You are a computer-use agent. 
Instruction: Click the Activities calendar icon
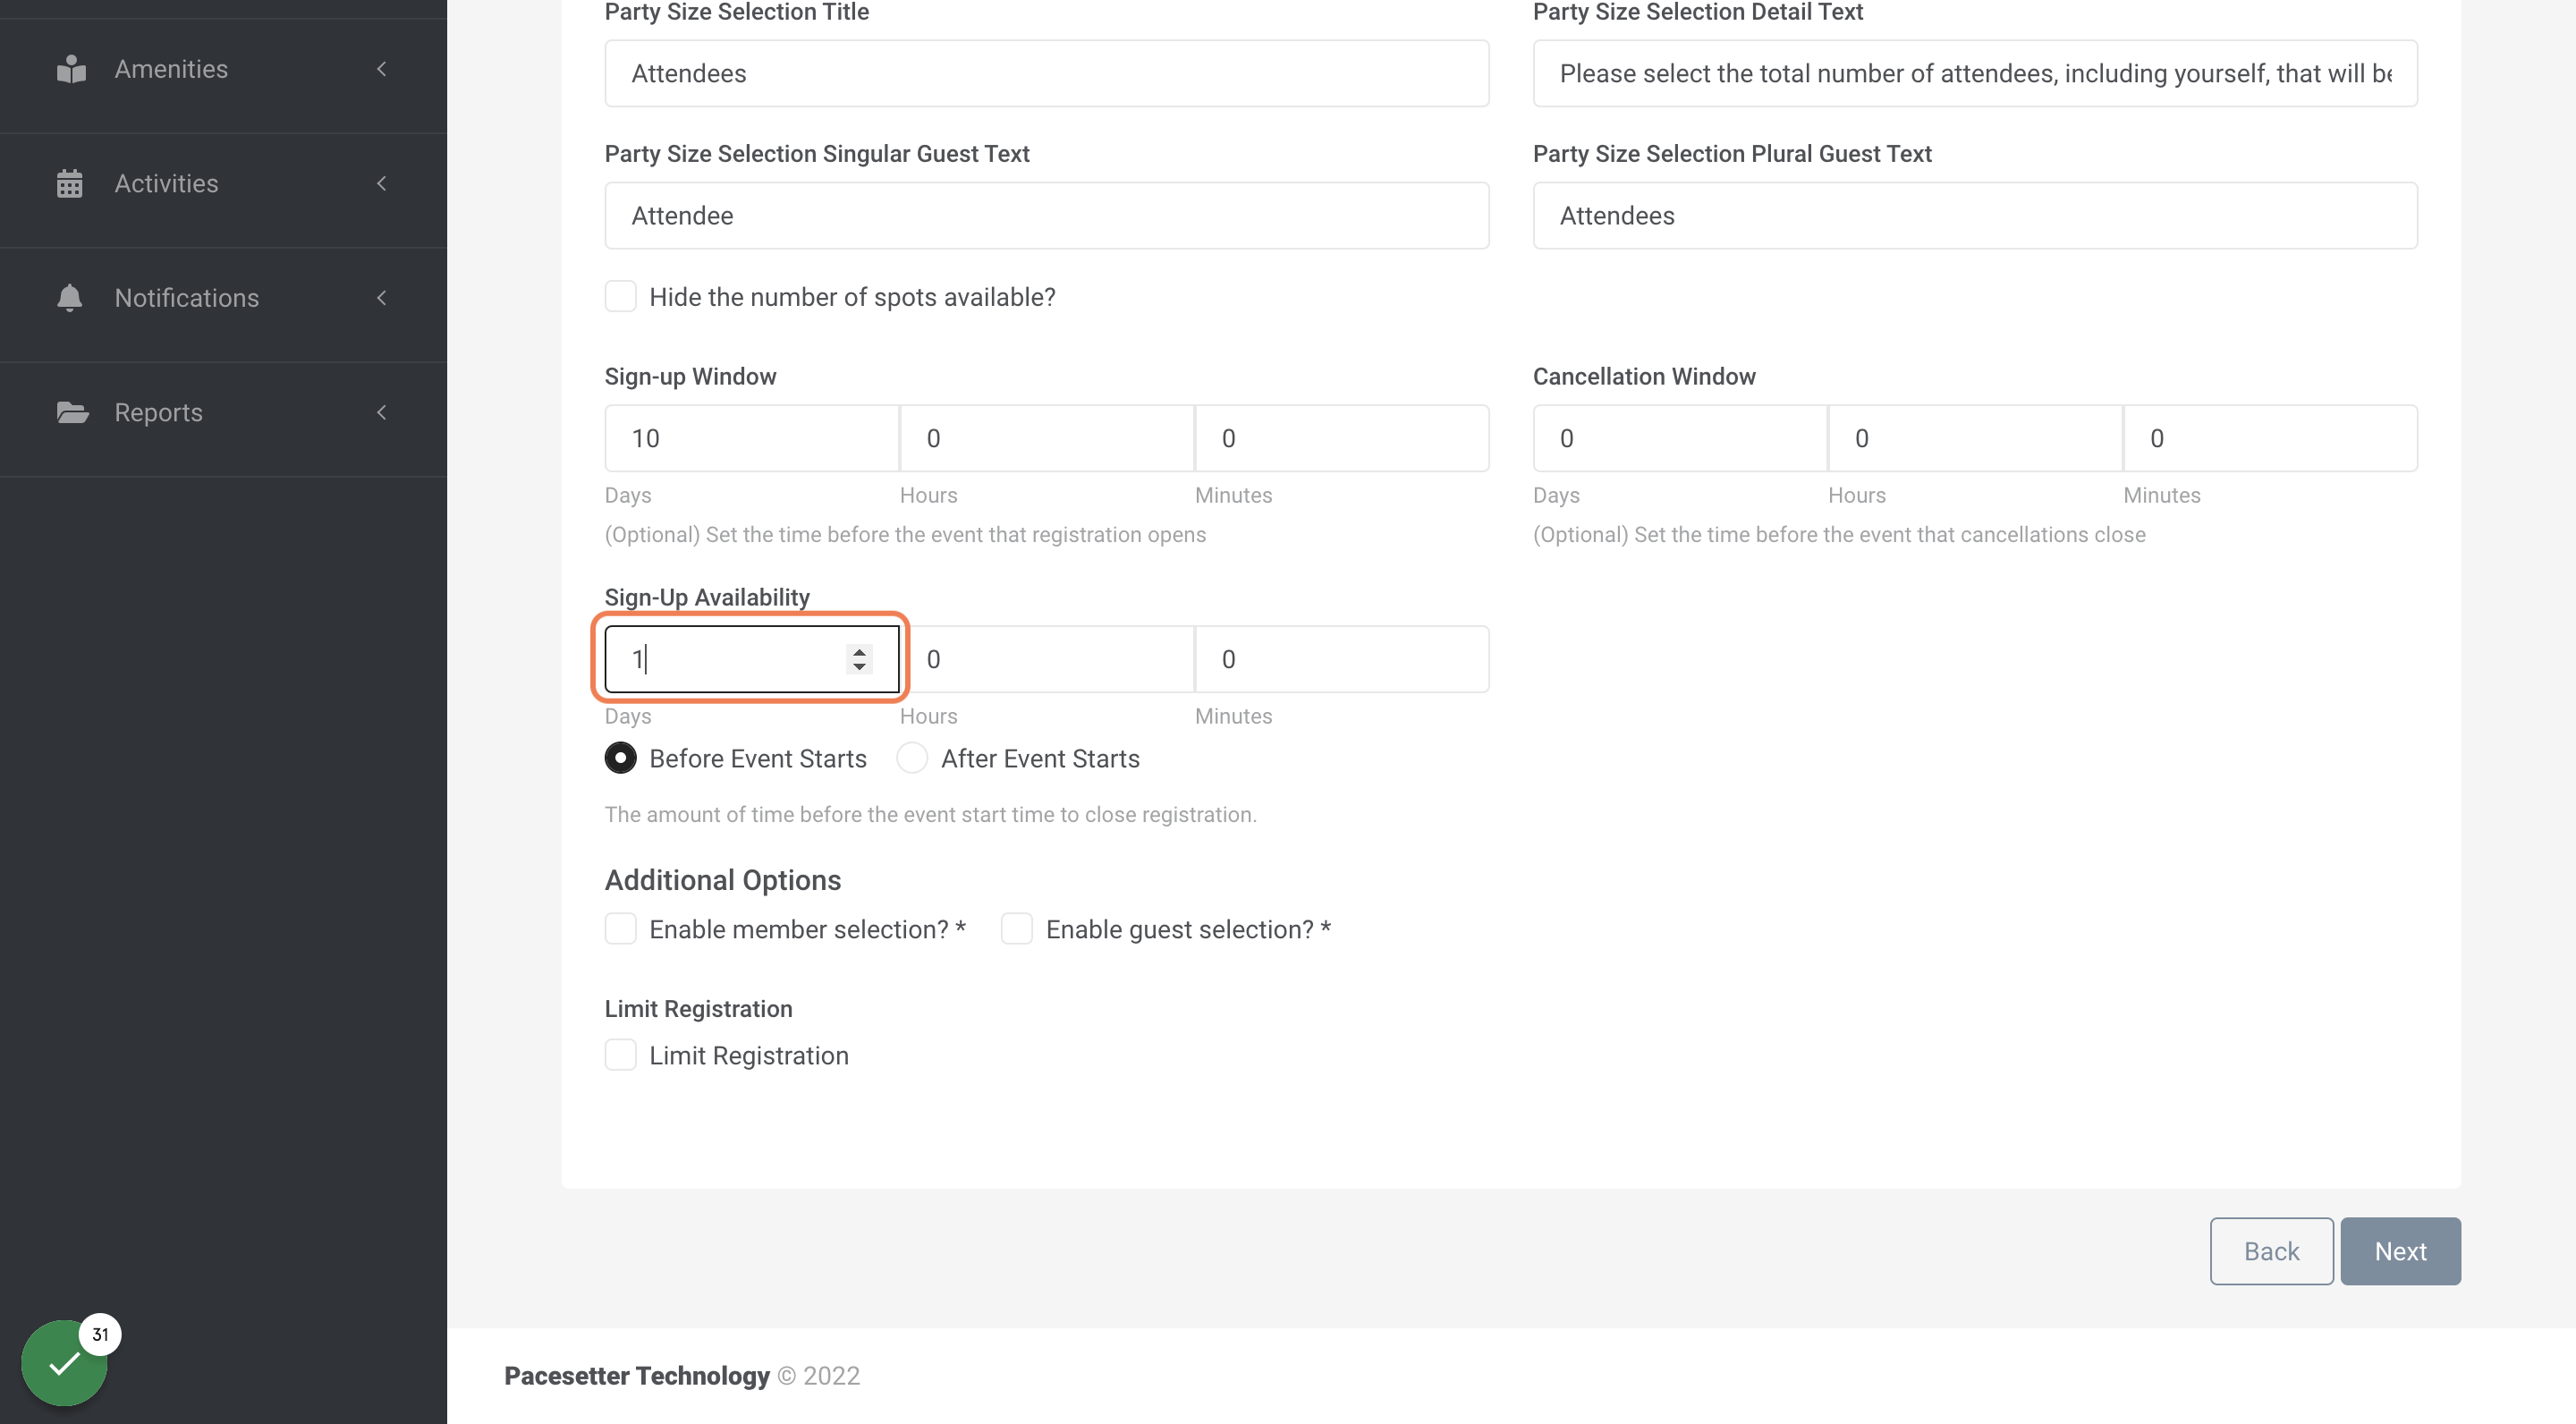(70, 184)
